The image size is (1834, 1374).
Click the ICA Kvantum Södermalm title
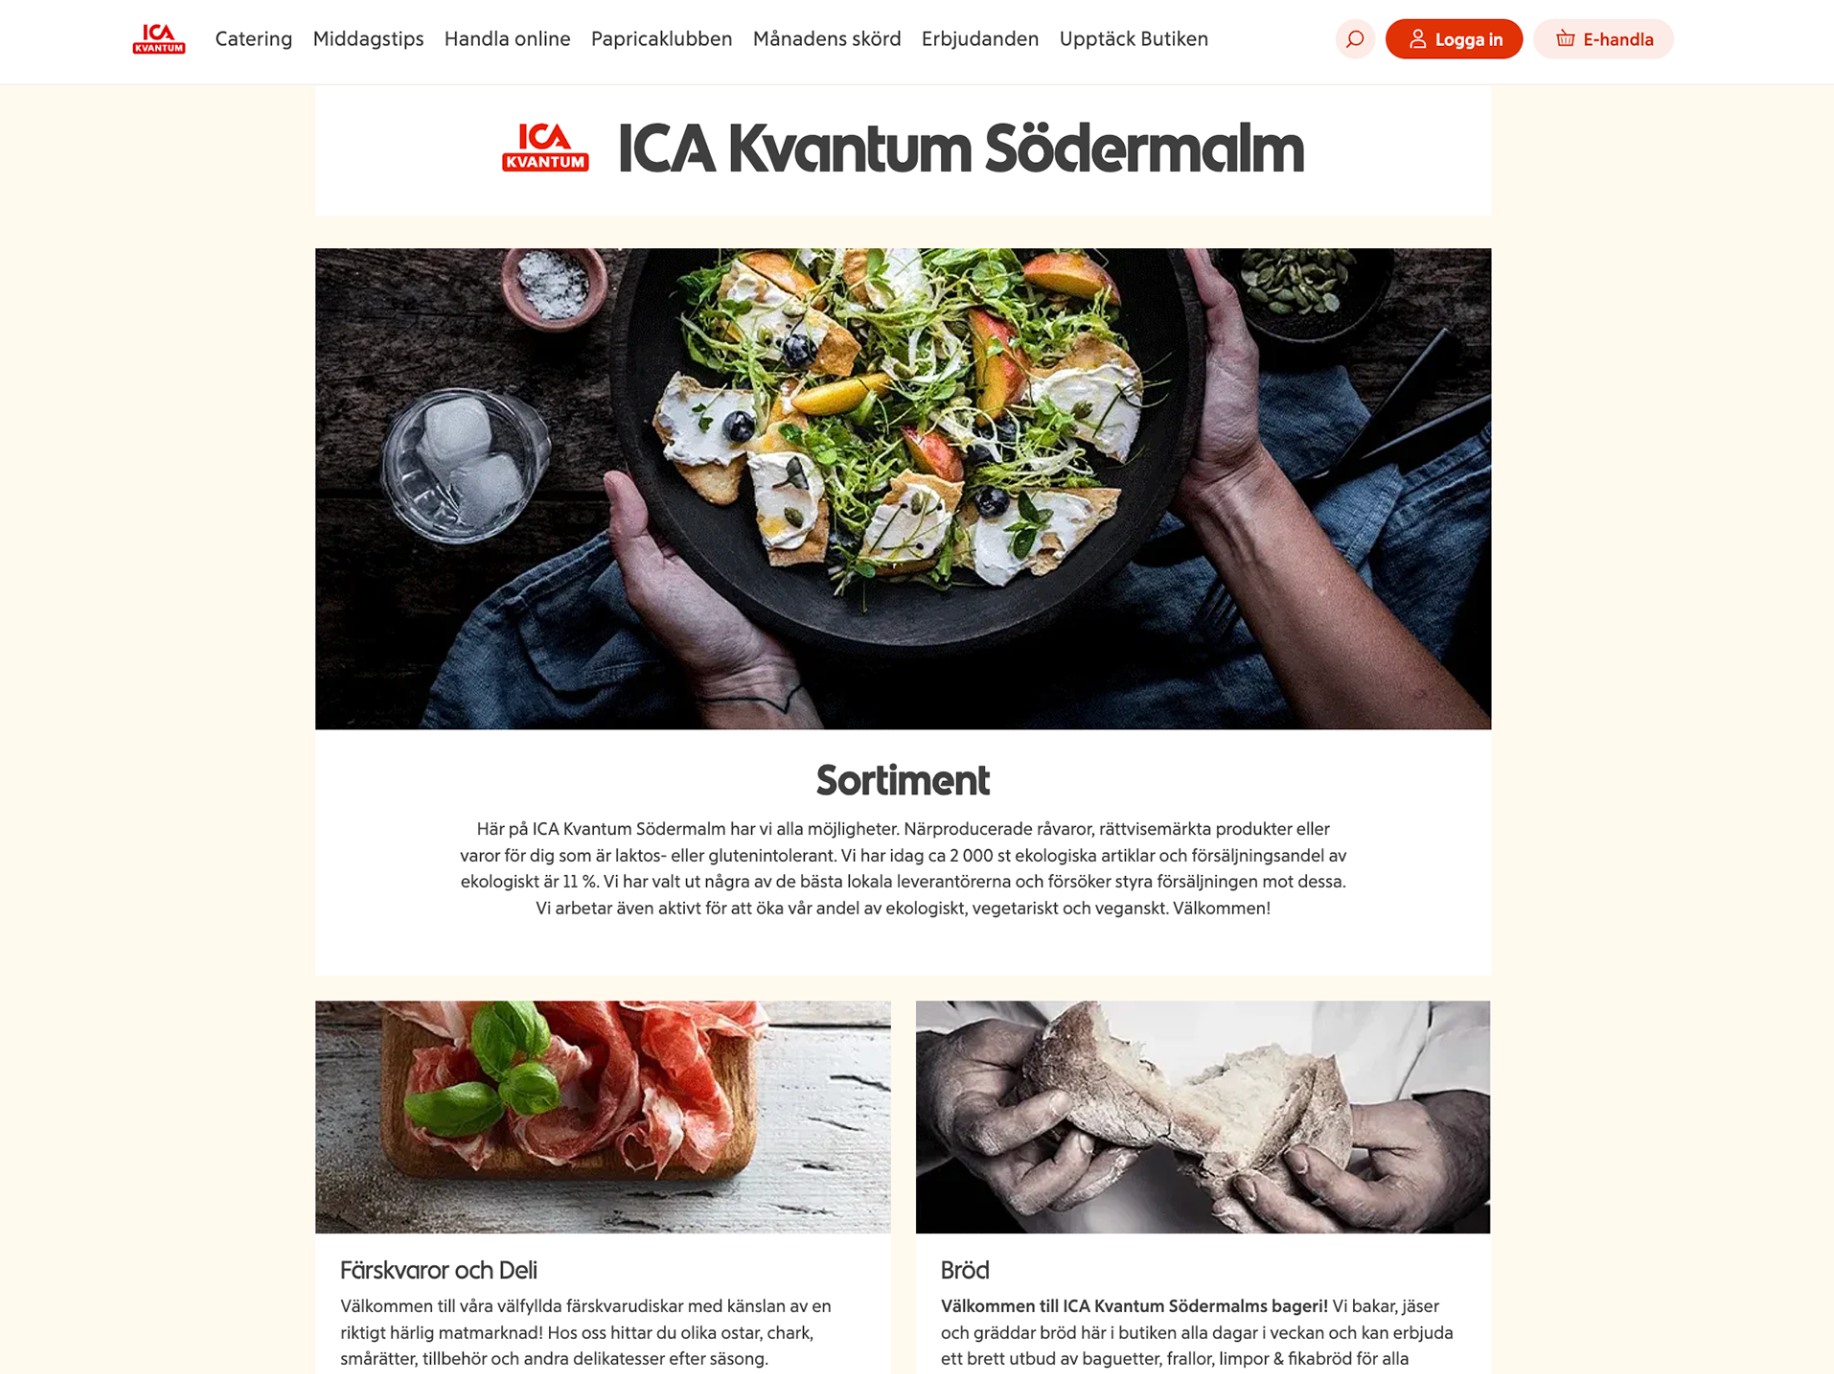point(960,148)
